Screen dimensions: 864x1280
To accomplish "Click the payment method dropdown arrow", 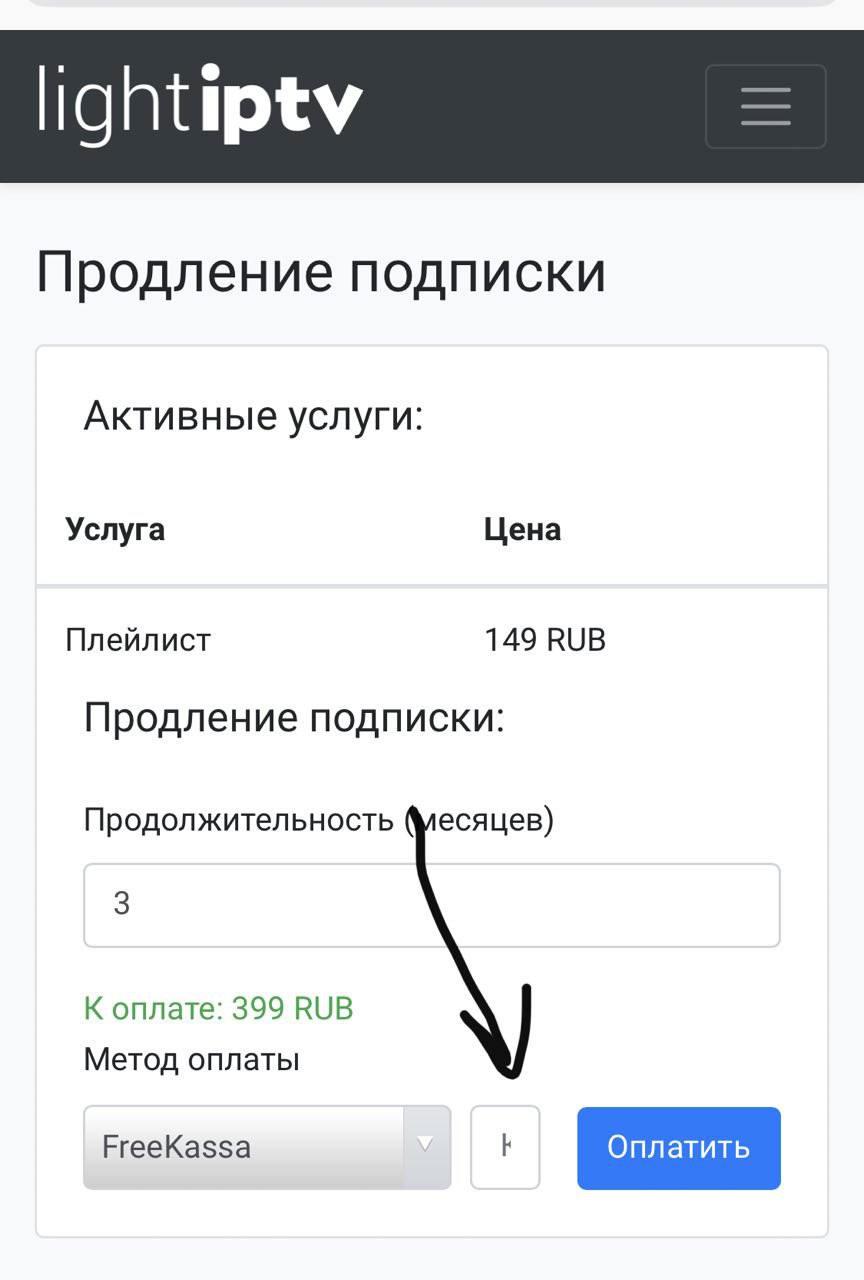I will [x=426, y=1146].
